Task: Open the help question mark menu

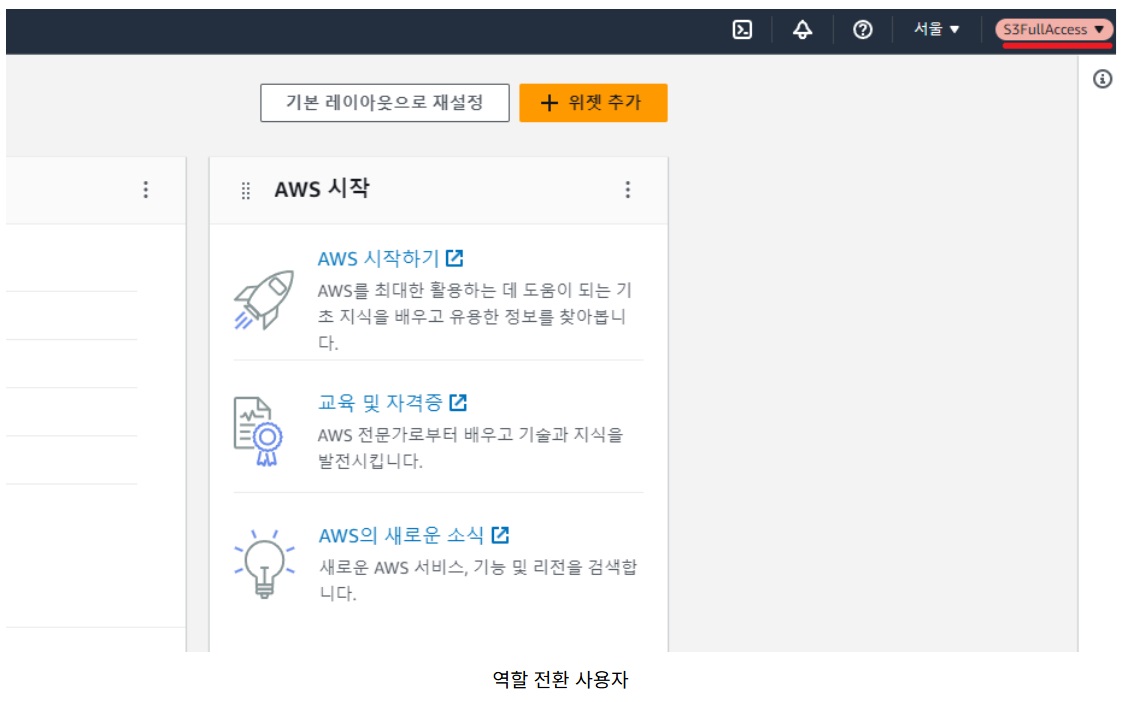Action: (x=862, y=30)
